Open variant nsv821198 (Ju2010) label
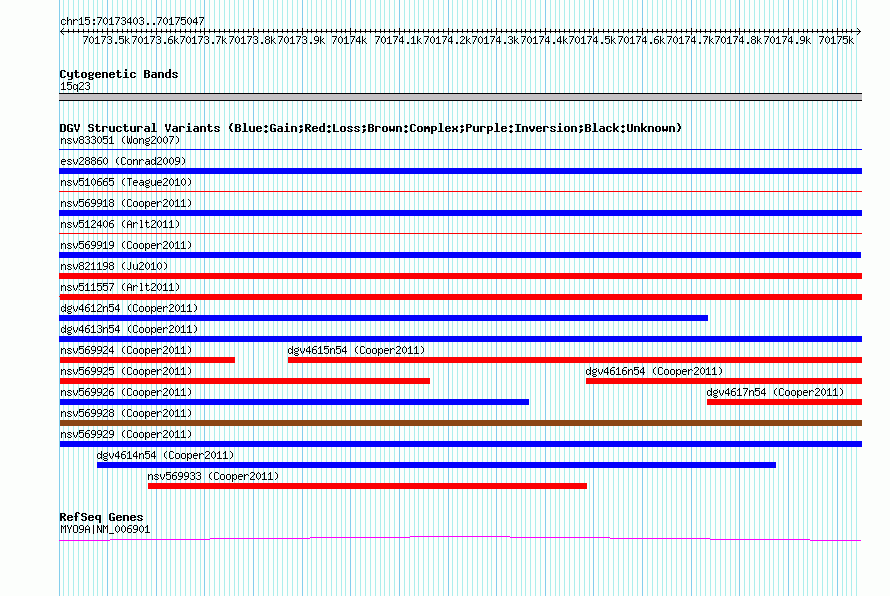The width and height of the screenshot is (890, 596). tap(114, 266)
